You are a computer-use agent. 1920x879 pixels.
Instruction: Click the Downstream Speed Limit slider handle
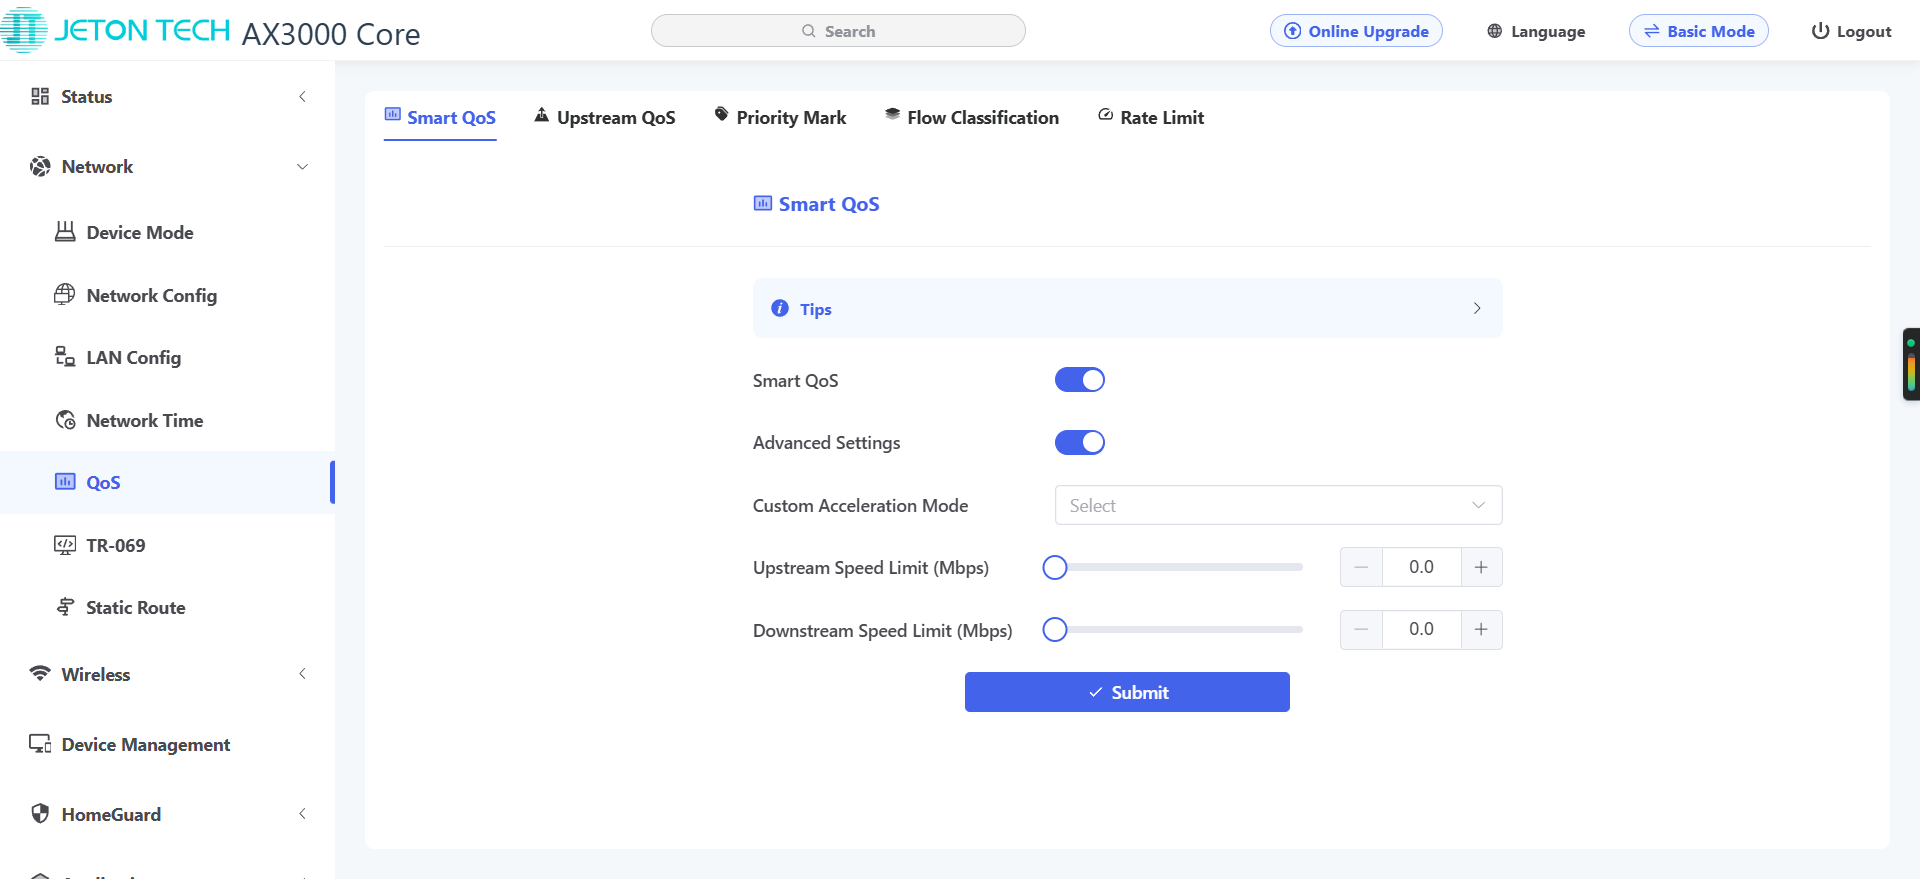[x=1055, y=629]
